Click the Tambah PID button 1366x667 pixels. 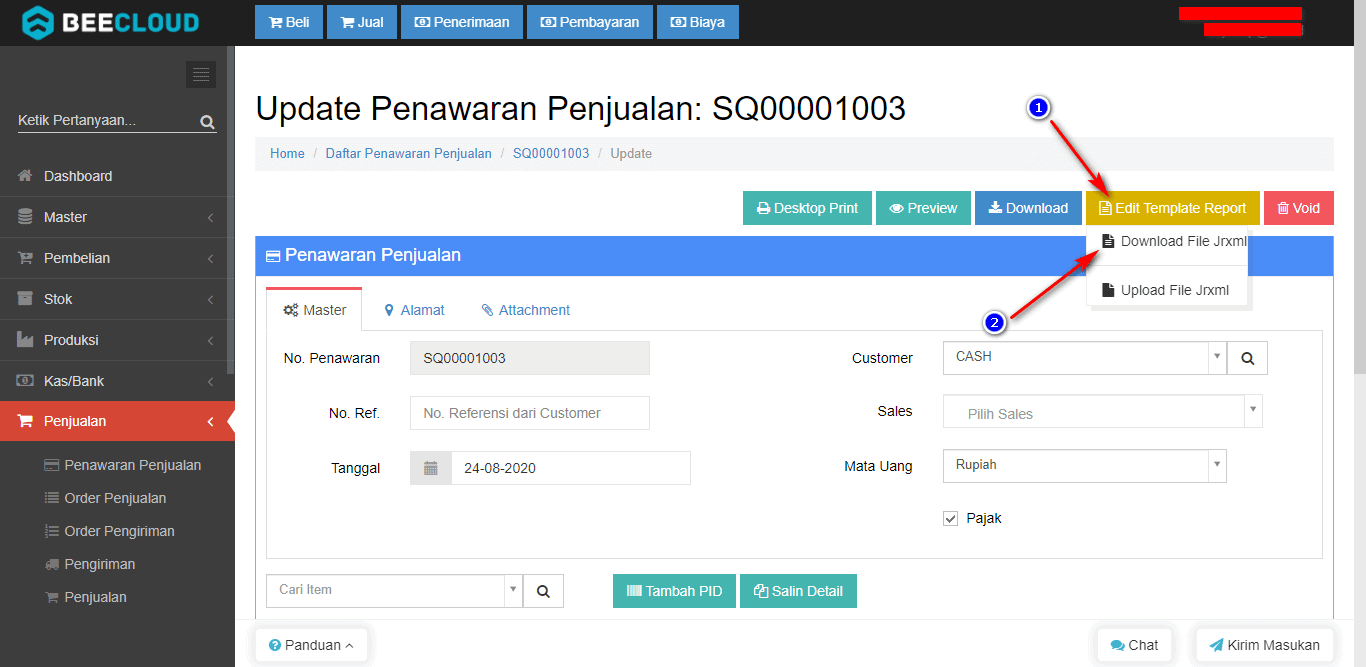[675, 591]
